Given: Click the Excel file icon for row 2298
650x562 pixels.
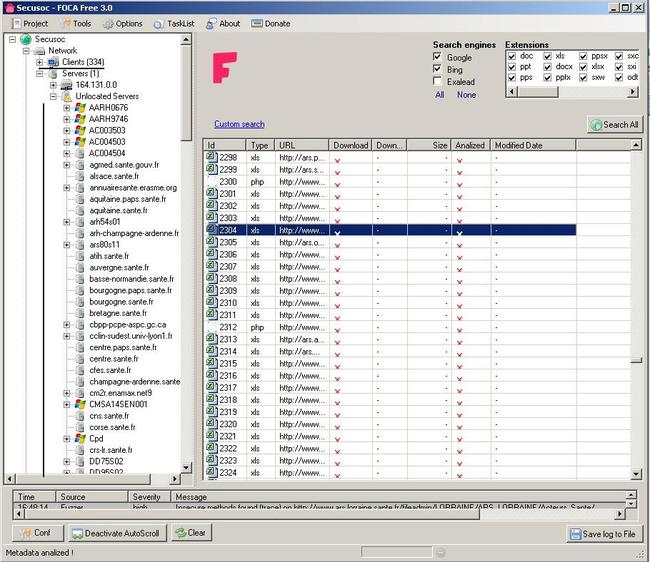Looking at the screenshot, I should pyautogui.click(x=211, y=158).
